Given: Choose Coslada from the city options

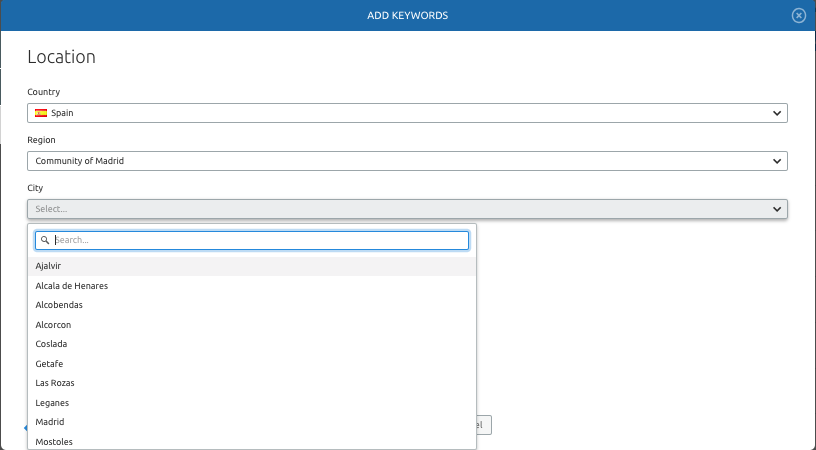Looking at the screenshot, I should [51, 344].
